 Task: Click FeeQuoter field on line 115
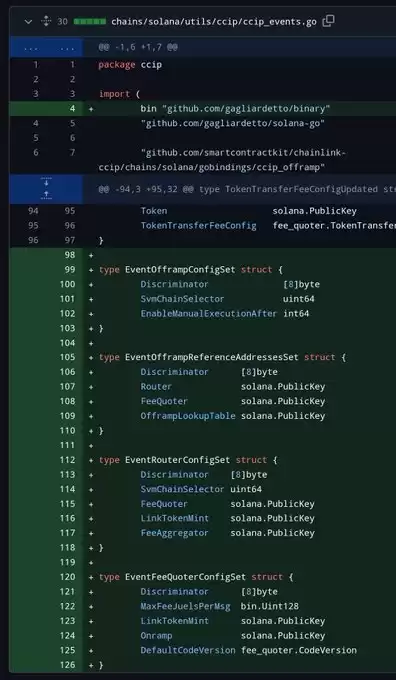pos(164,504)
